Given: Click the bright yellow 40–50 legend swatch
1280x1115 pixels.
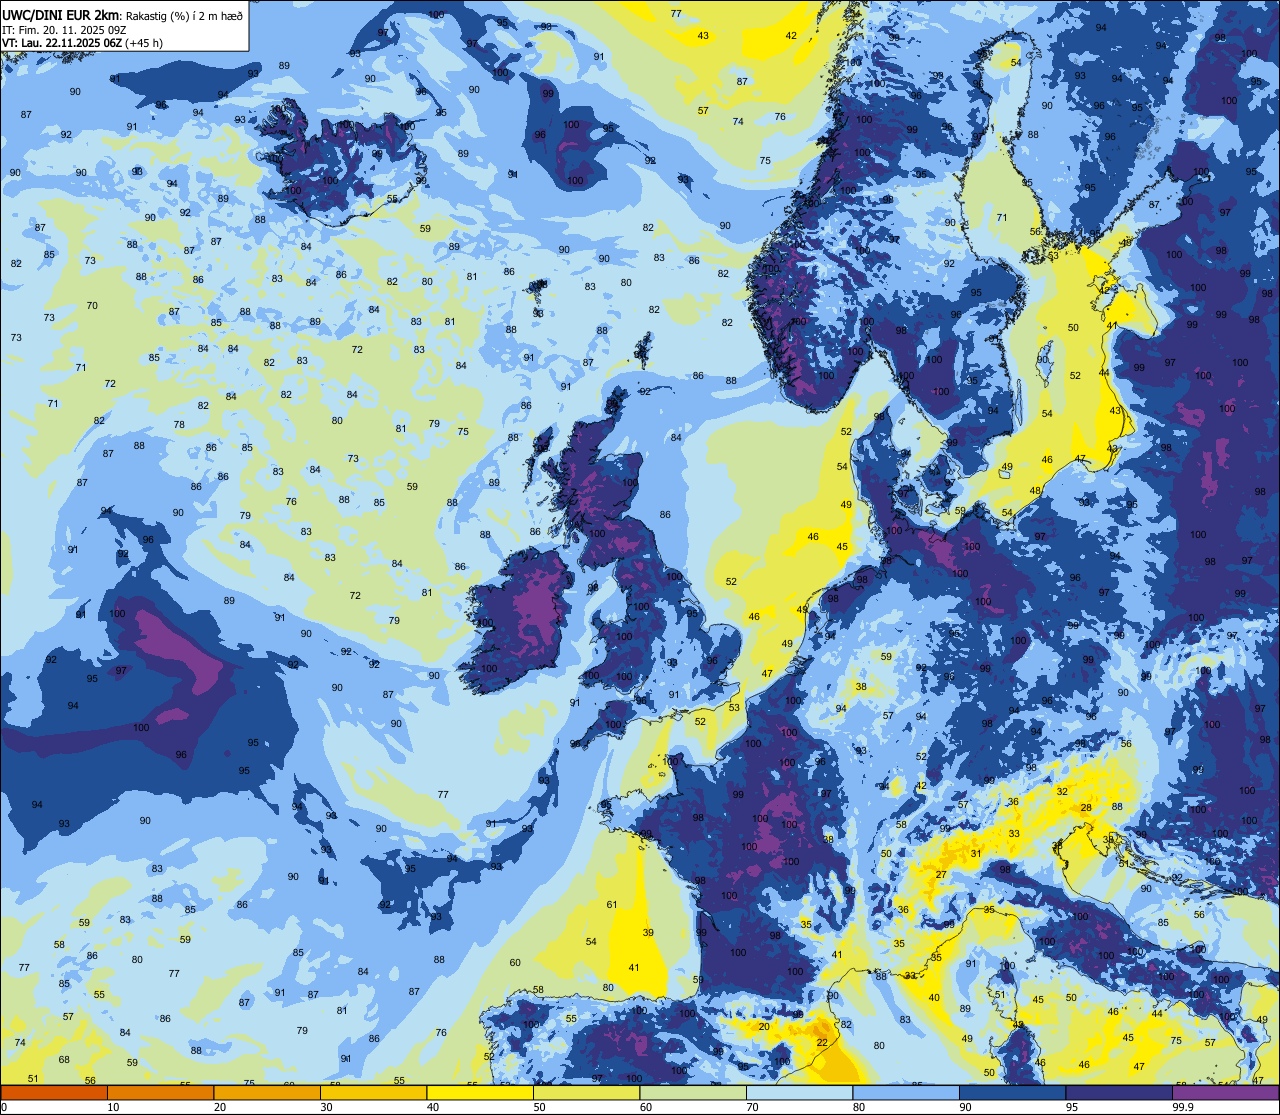Looking at the screenshot, I should [x=480, y=1092].
